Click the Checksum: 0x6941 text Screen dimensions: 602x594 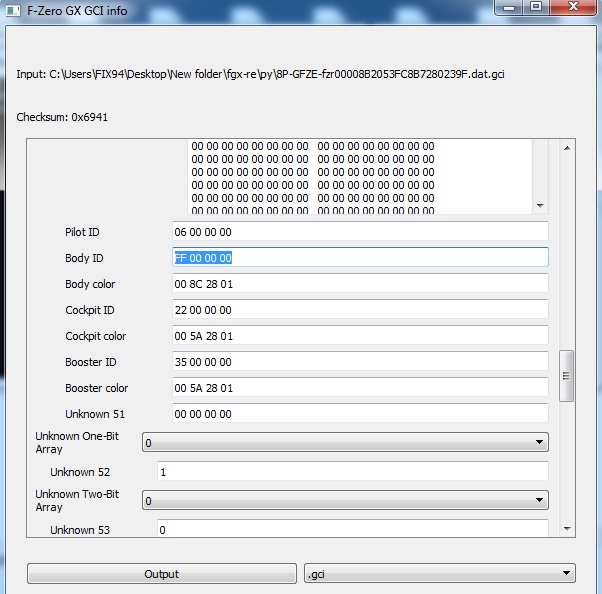click(x=62, y=117)
